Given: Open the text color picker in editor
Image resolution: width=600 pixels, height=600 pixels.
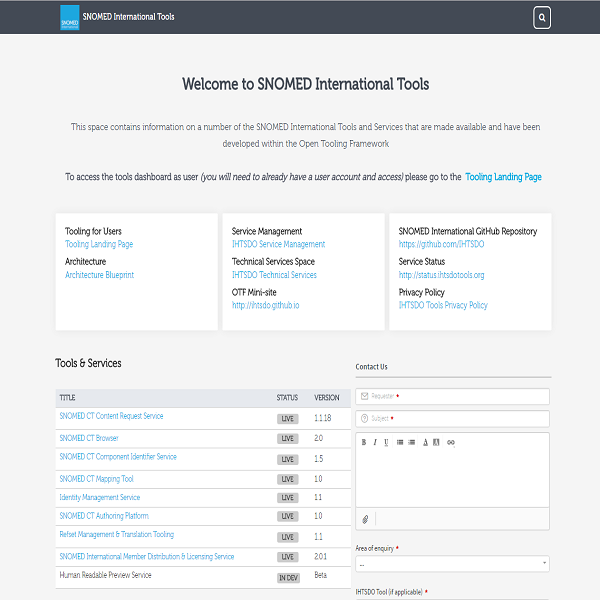Looking at the screenshot, I should pyautogui.click(x=425, y=442).
